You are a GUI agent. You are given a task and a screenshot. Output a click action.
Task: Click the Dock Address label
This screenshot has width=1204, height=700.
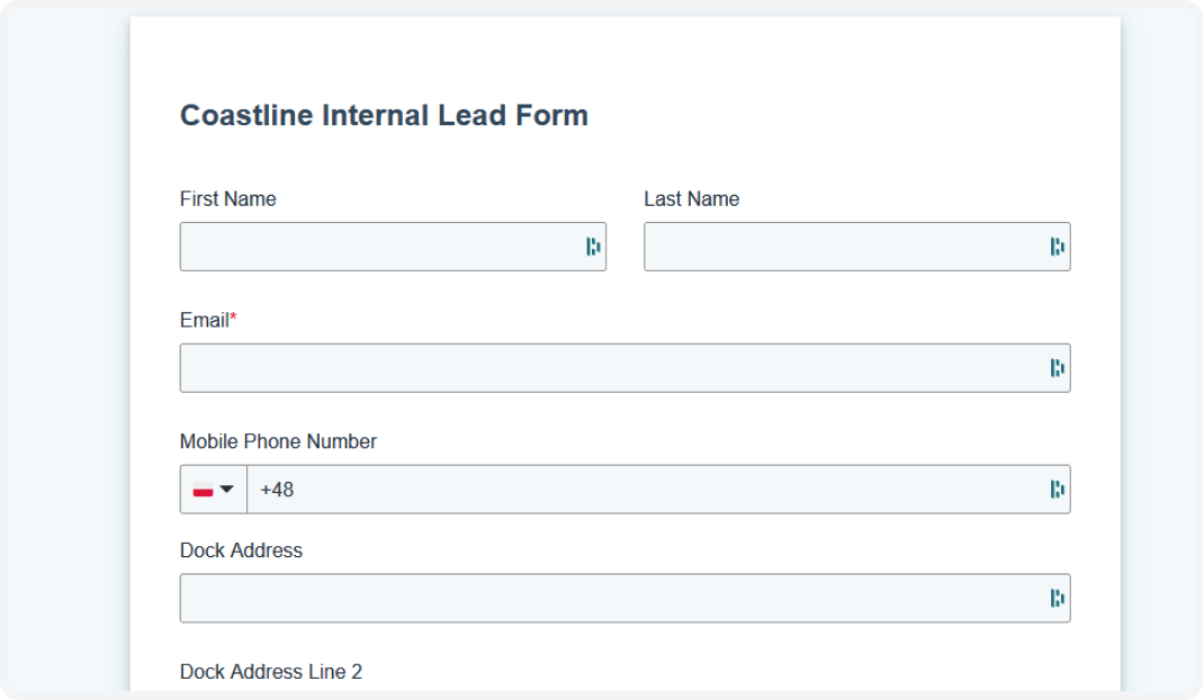241,550
